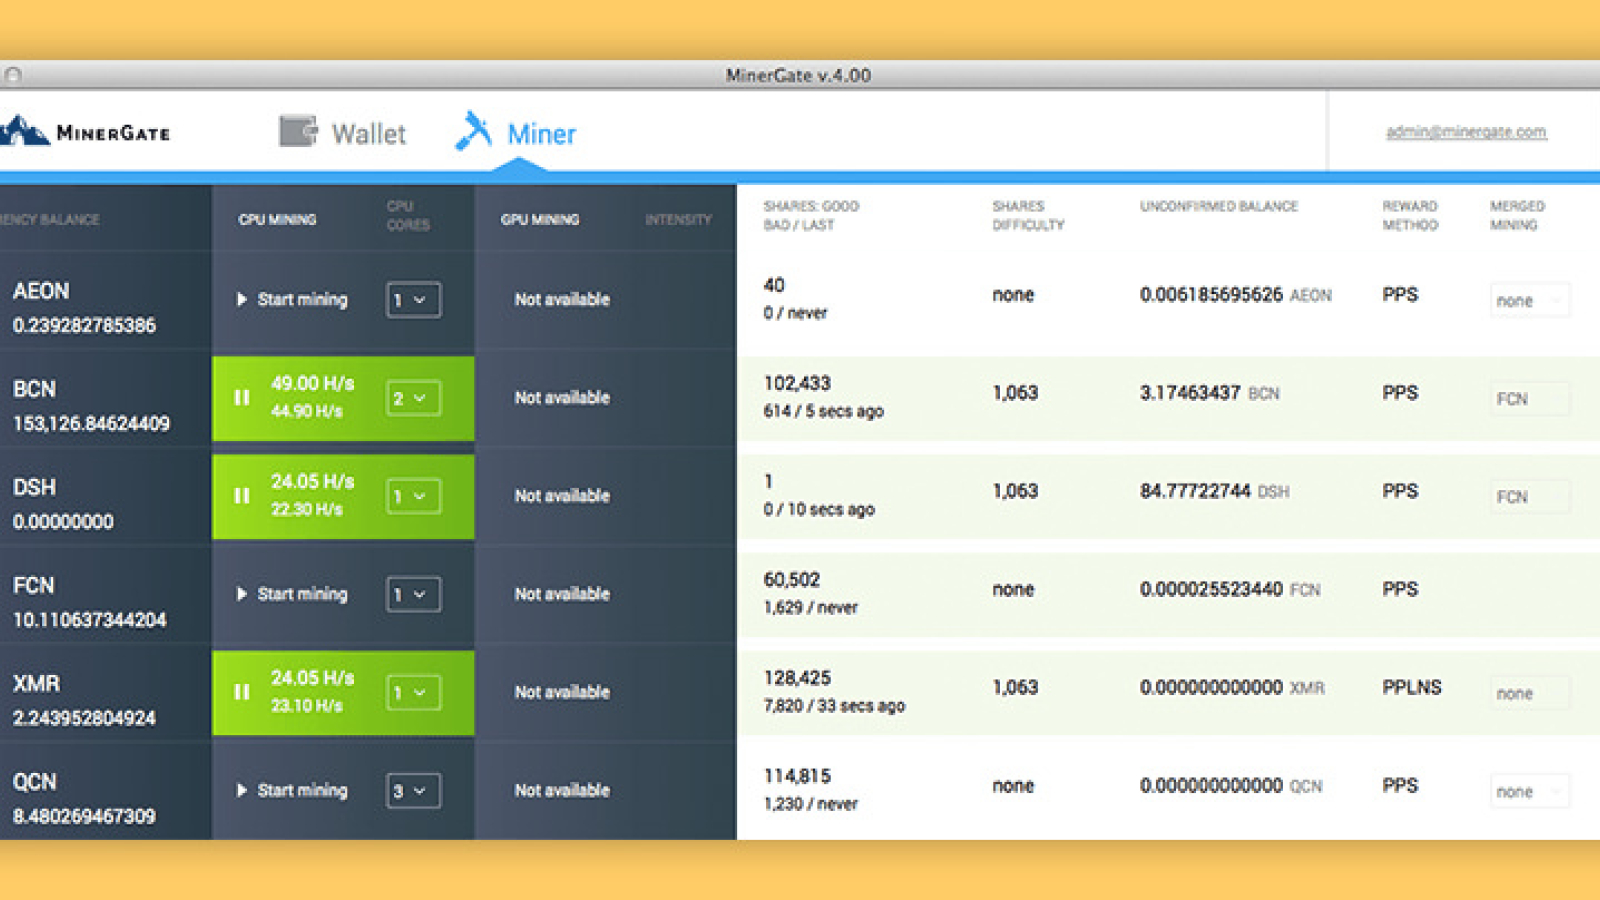Viewport: 1600px width, 900px height.
Task: Open DSH CPU cores dropdown
Action: tap(413, 496)
